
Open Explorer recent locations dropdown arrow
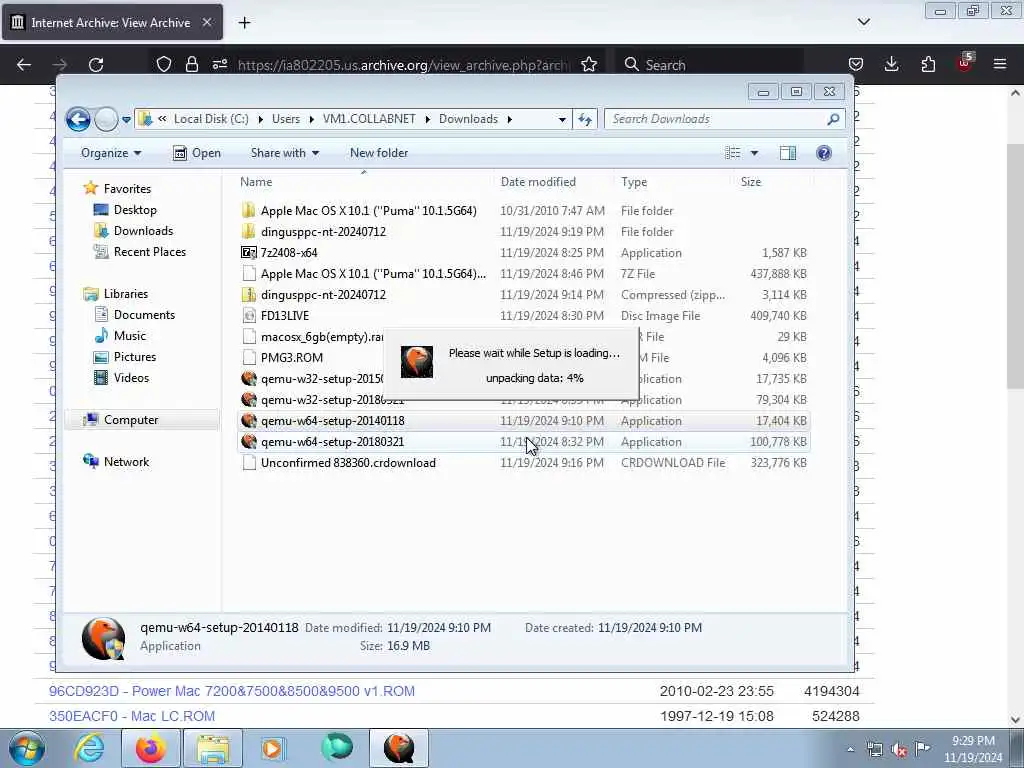[x=127, y=120]
